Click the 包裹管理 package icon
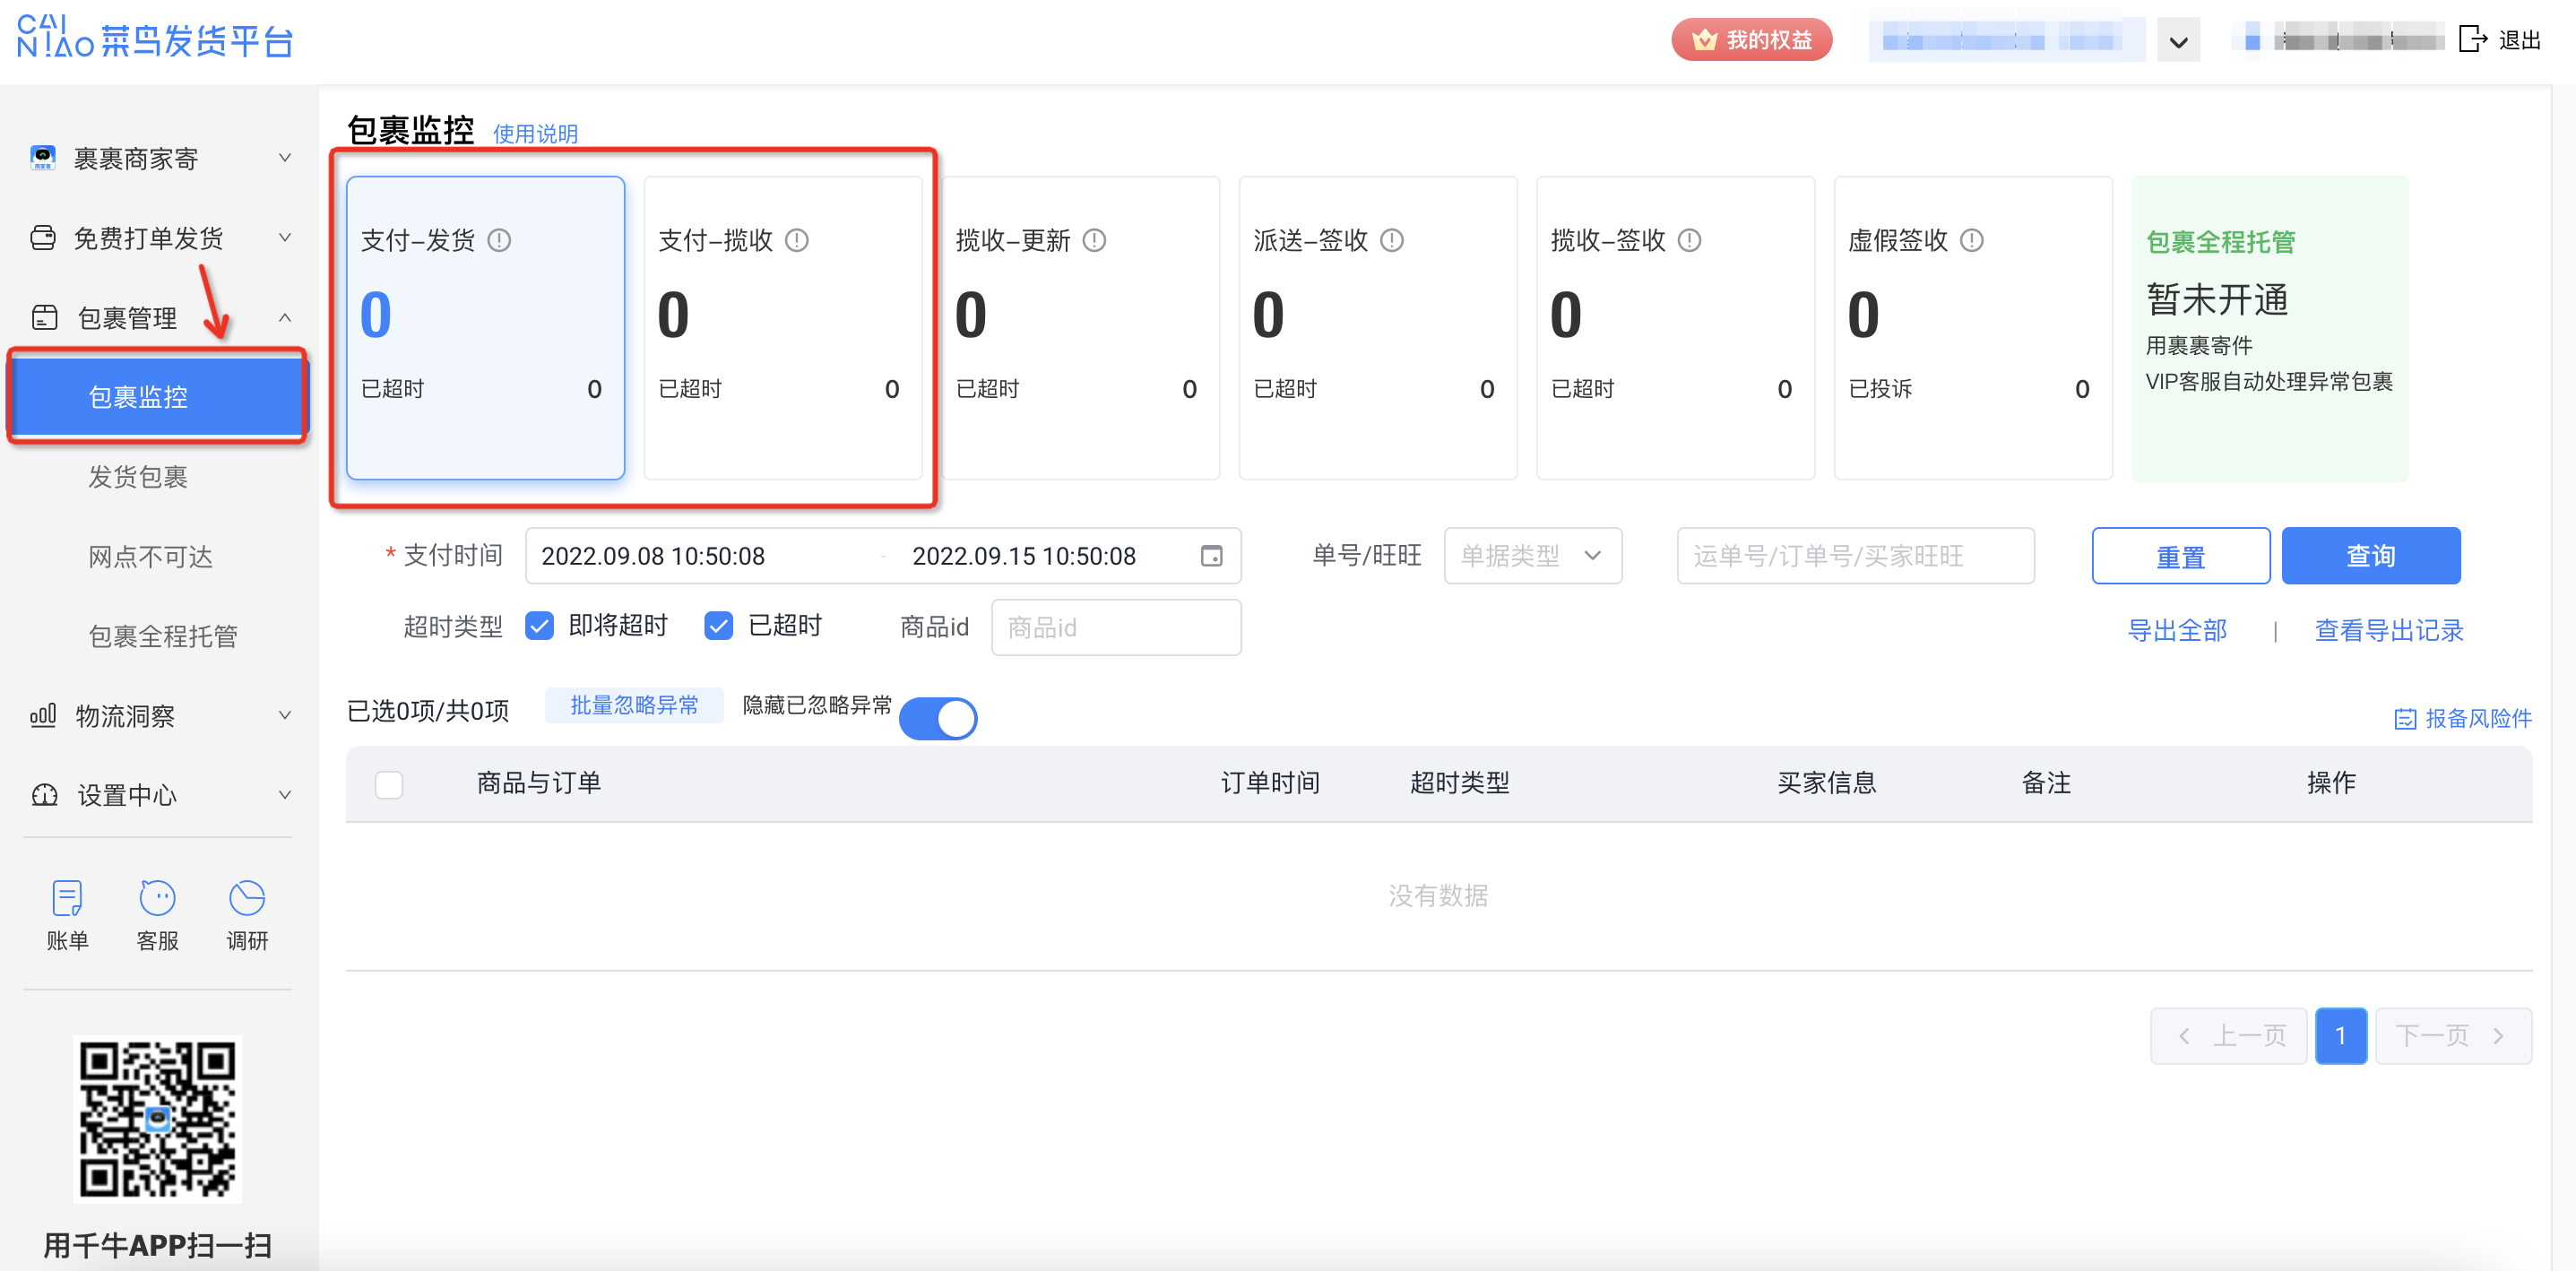Screen dimensions: 2576x1271 45,317
